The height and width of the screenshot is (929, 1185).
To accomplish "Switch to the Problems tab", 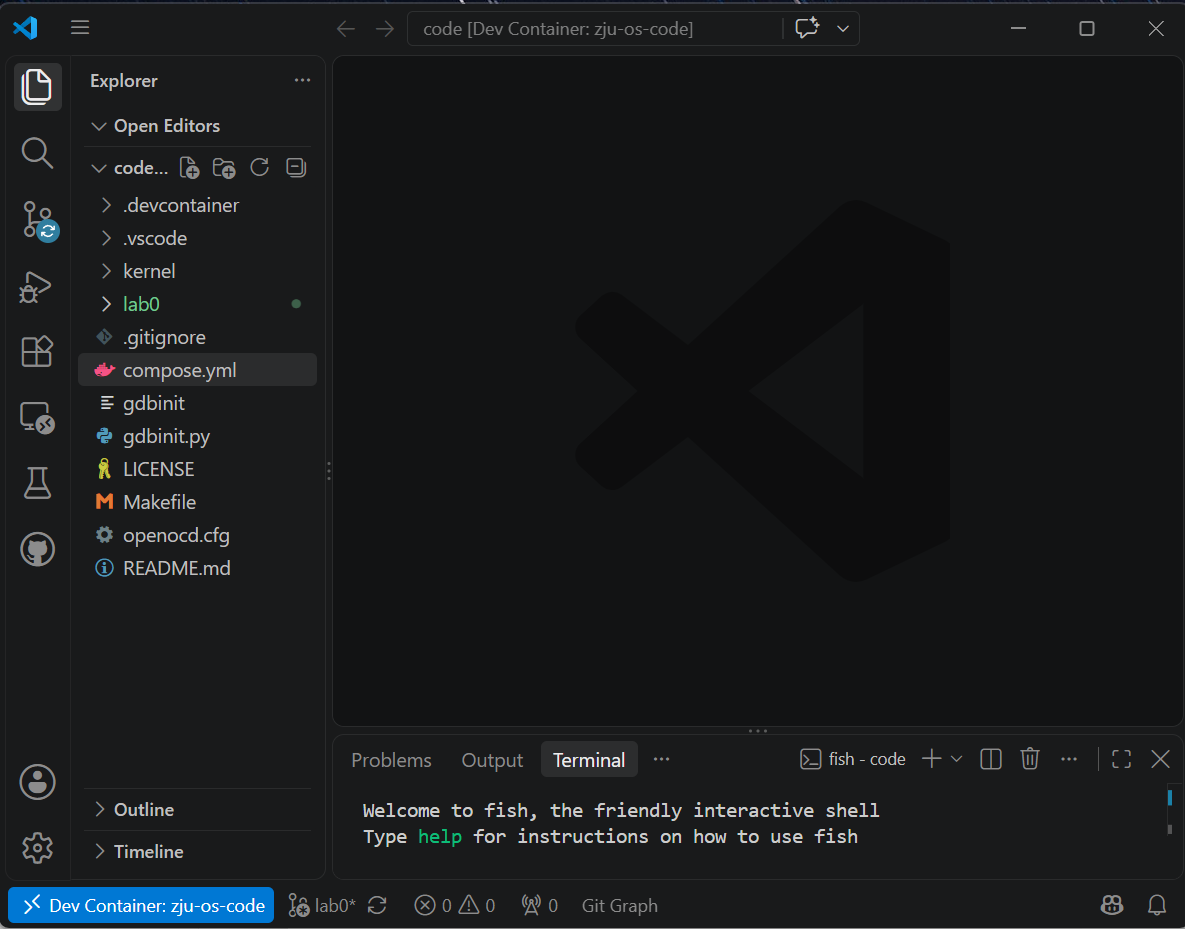I will click(x=391, y=760).
